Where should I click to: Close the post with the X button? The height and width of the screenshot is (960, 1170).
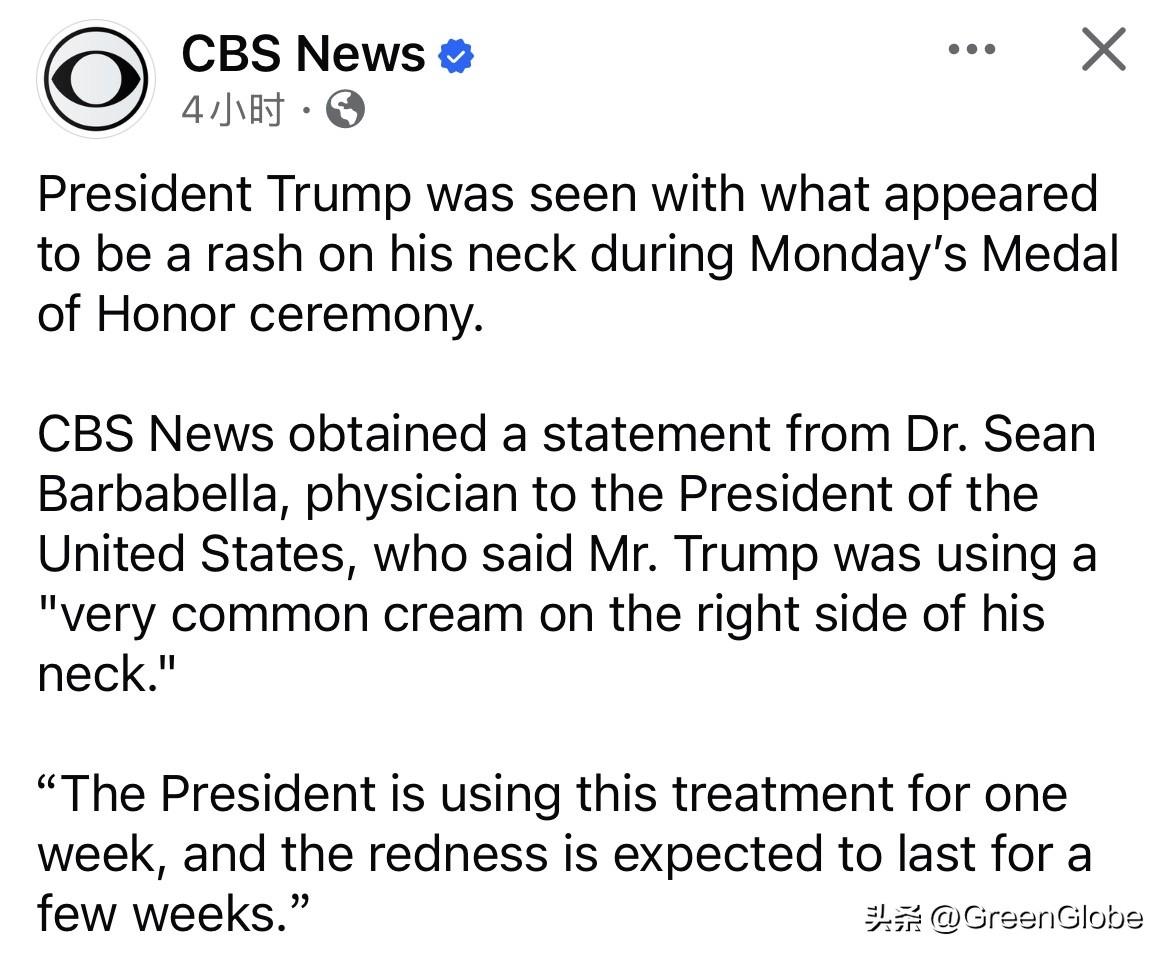click(1104, 49)
